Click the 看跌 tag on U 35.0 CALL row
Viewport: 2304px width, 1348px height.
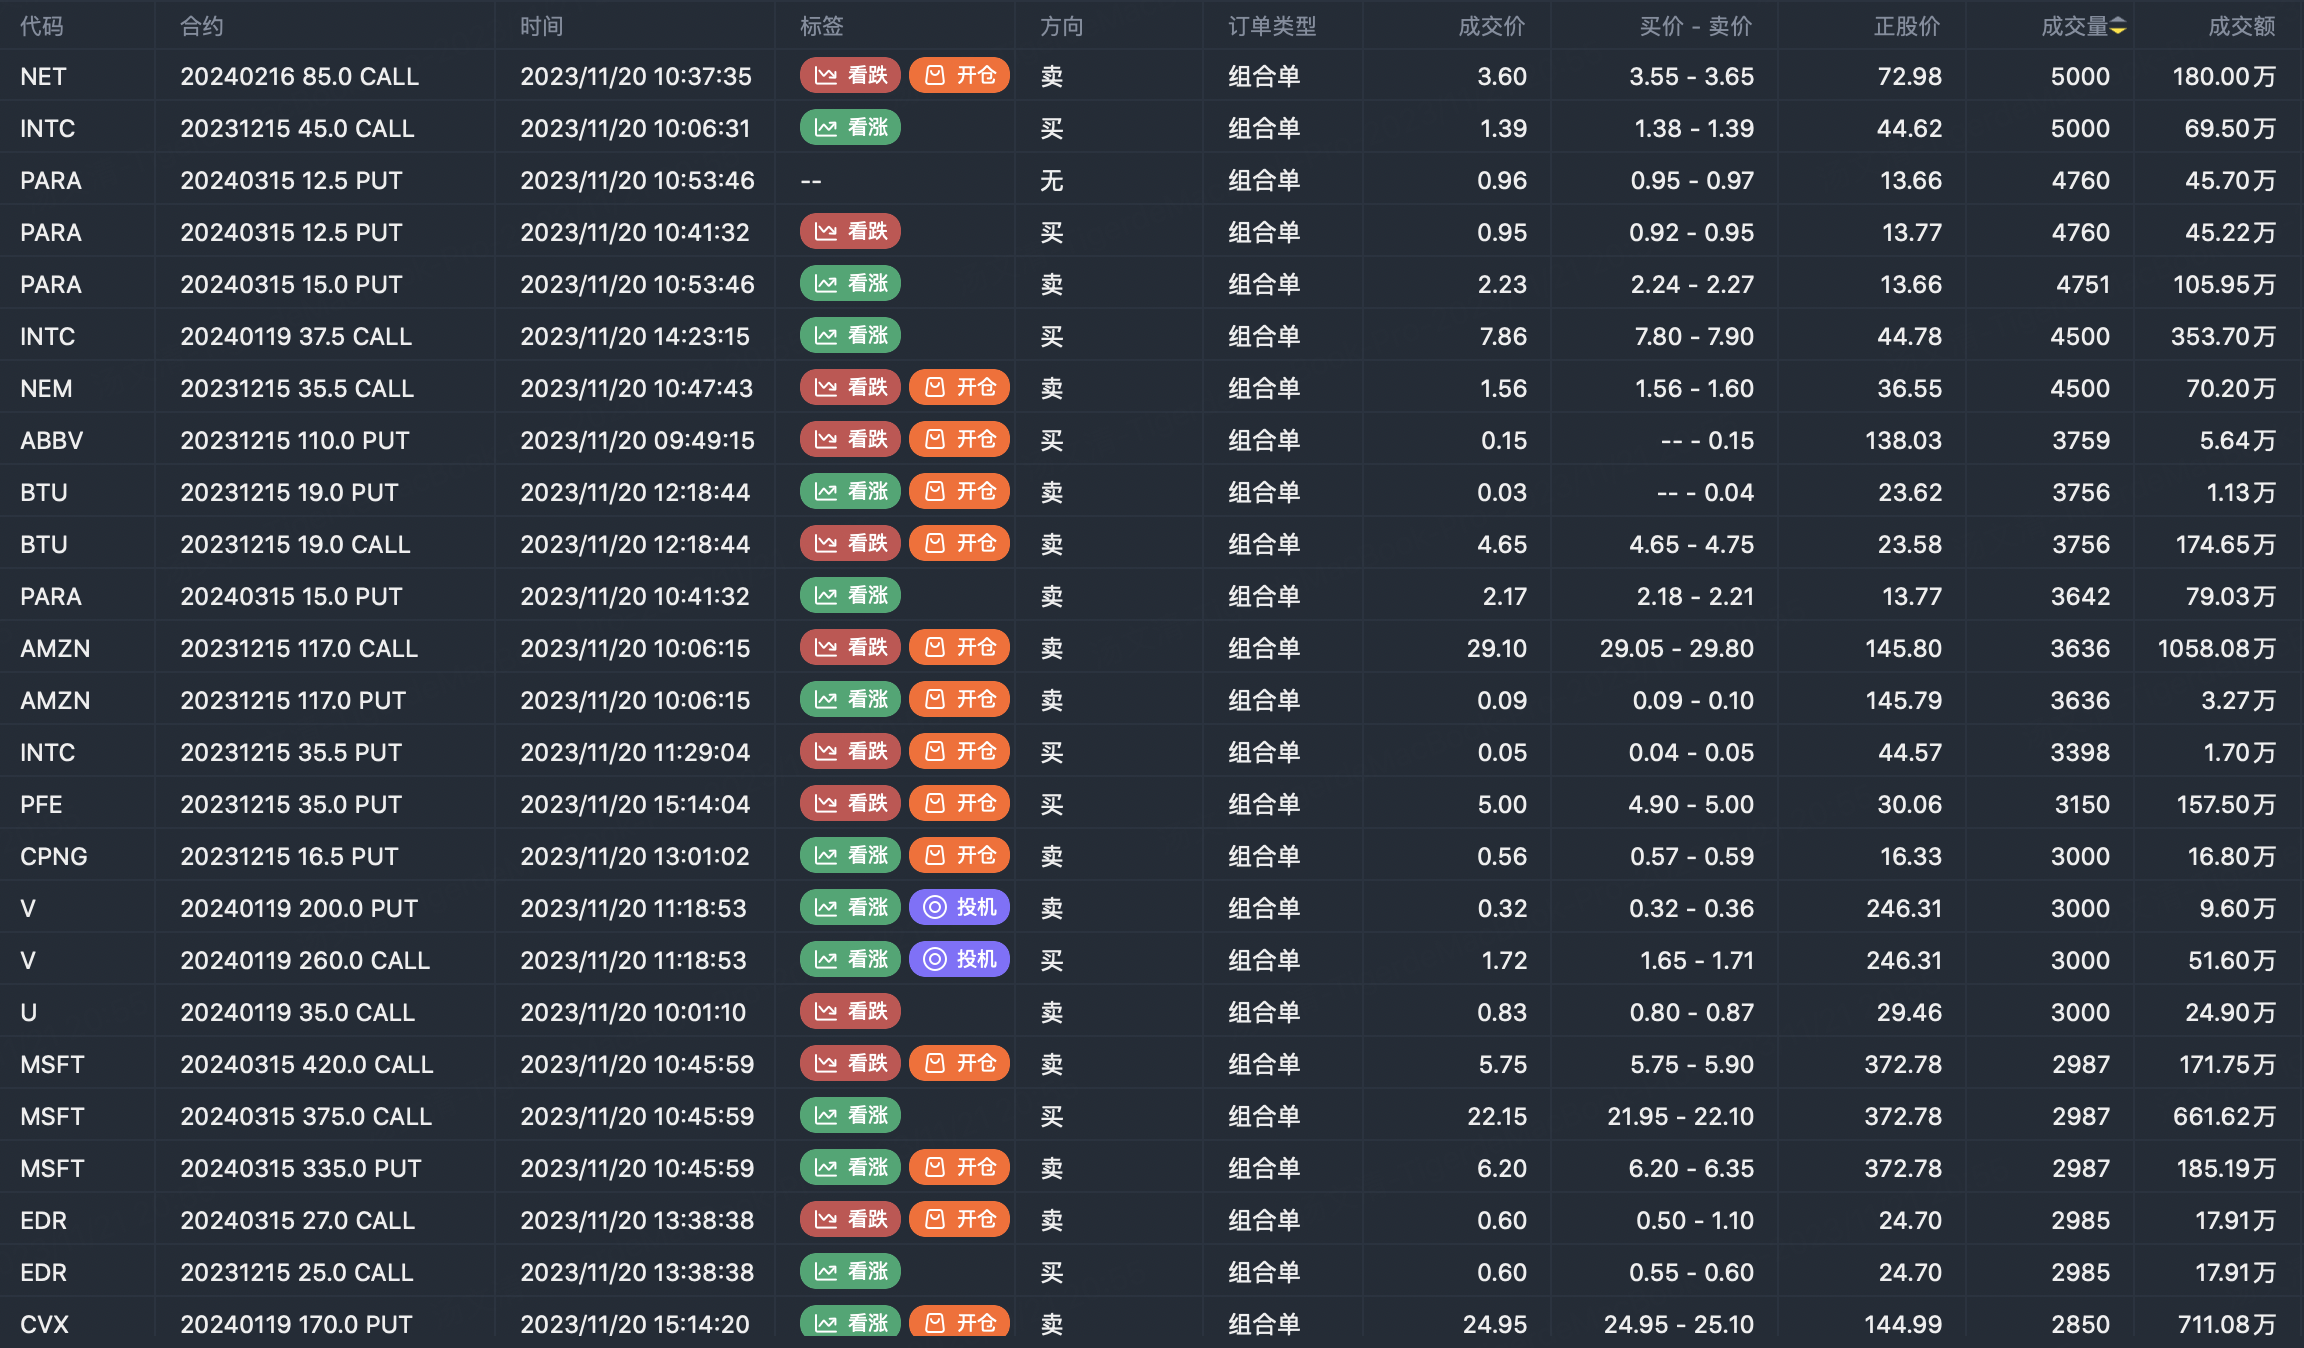(x=850, y=1012)
